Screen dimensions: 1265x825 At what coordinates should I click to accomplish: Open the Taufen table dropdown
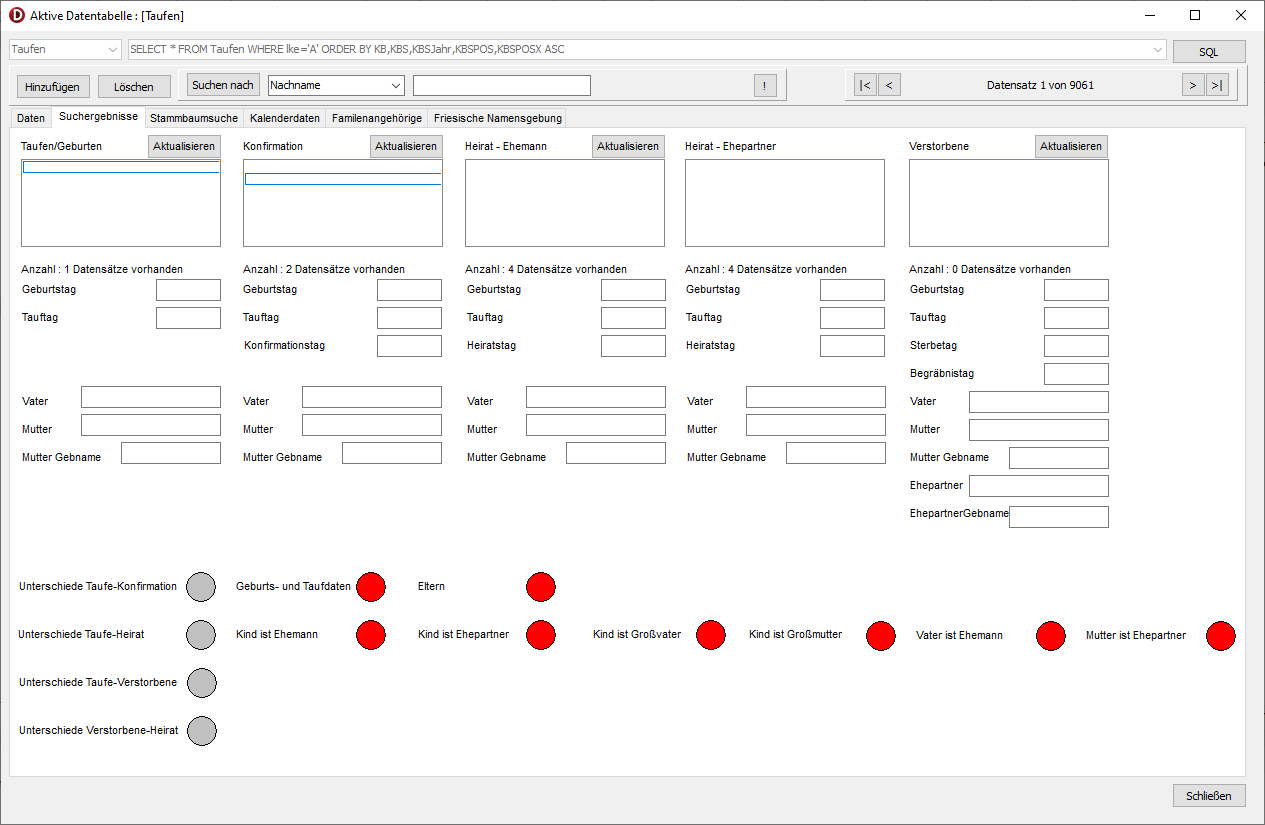pyautogui.click(x=111, y=49)
